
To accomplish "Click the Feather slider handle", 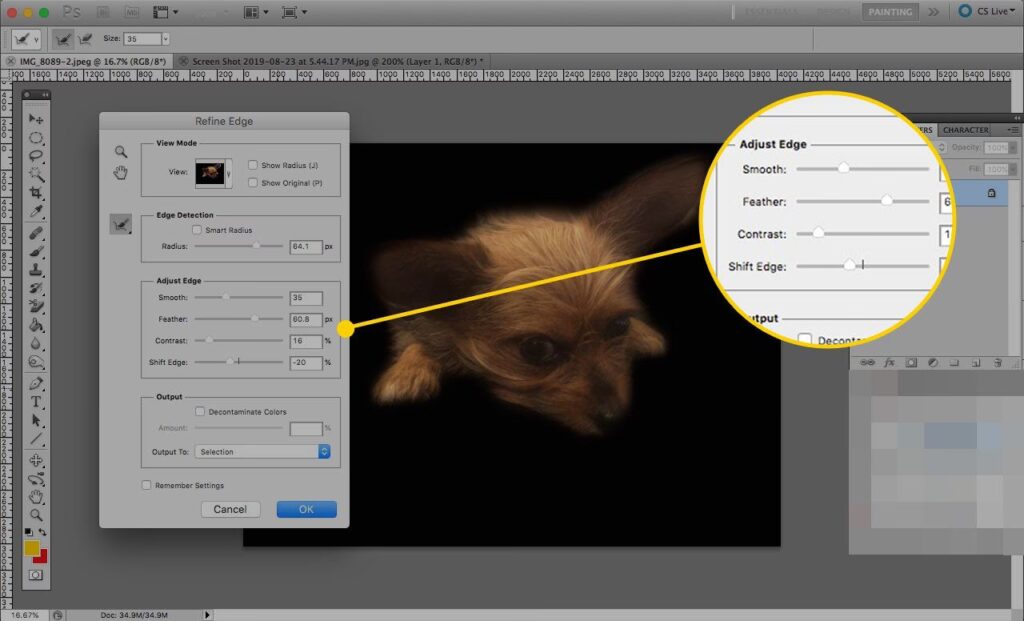I will (254, 319).
